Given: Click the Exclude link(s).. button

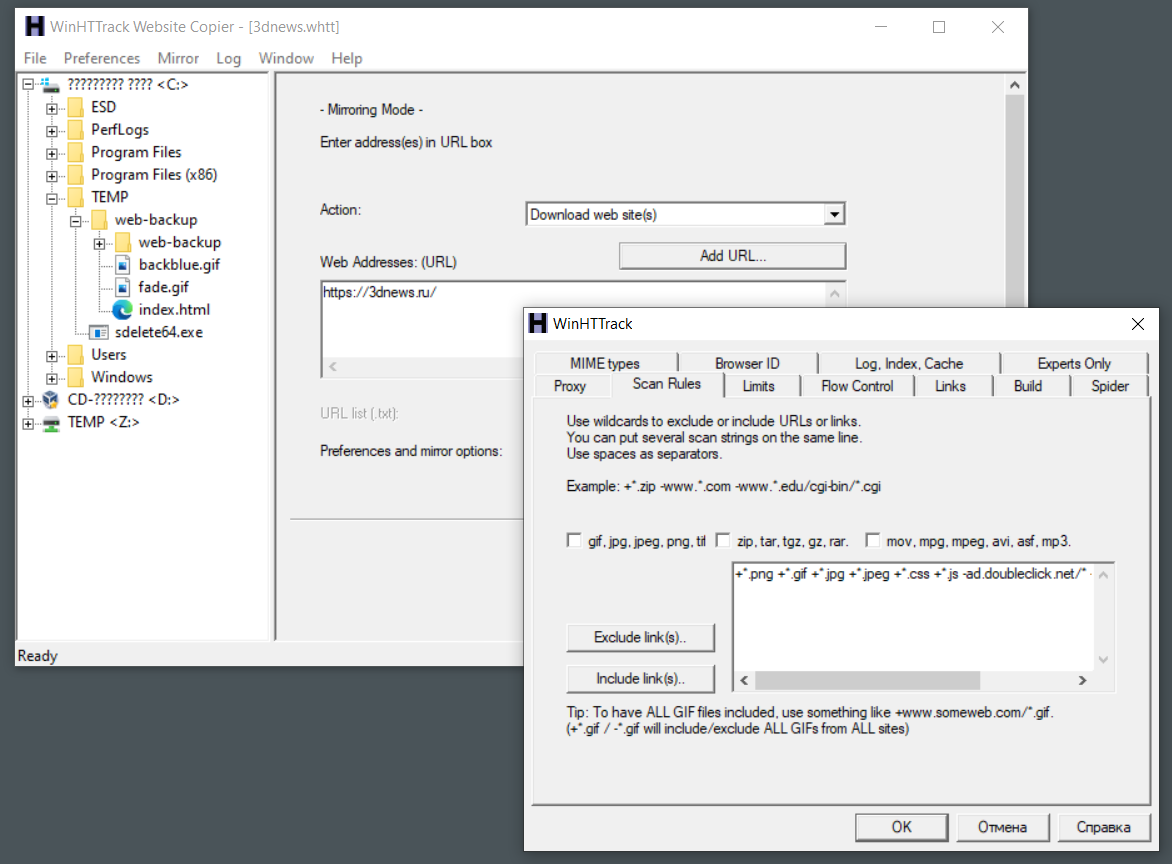Looking at the screenshot, I should pyautogui.click(x=641, y=638).
